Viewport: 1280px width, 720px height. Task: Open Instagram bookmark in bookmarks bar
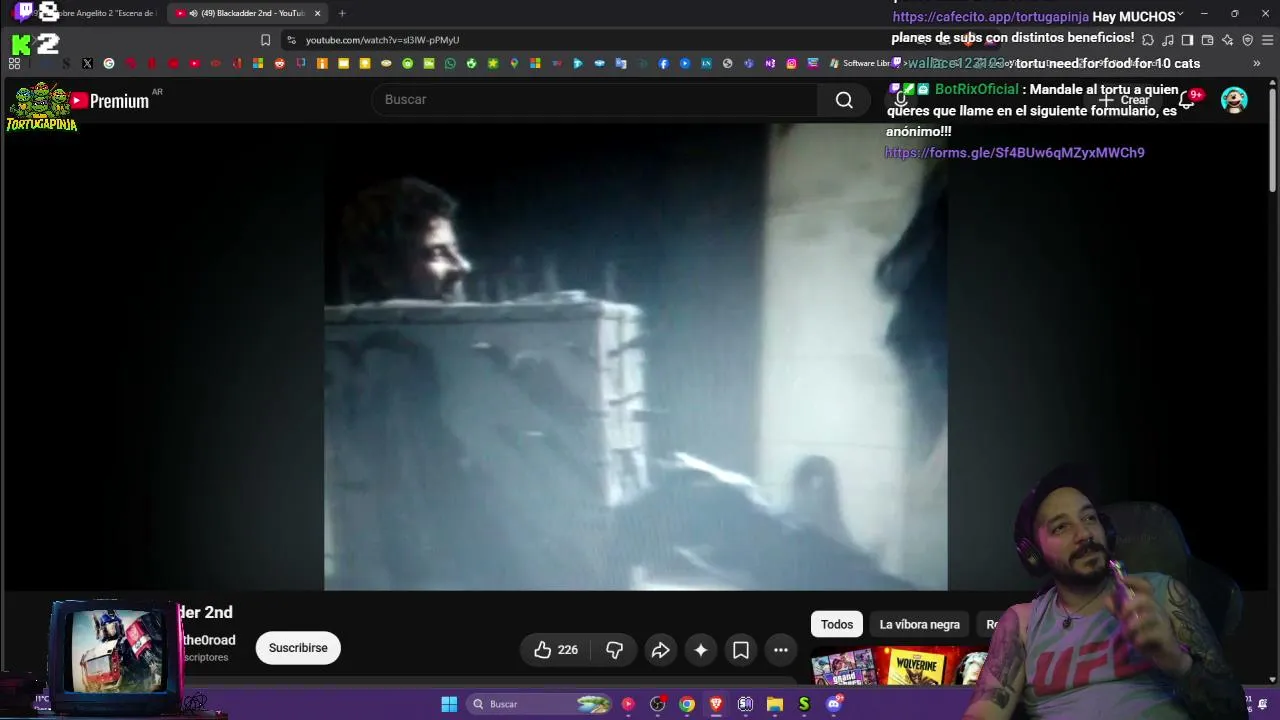click(791, 63)
